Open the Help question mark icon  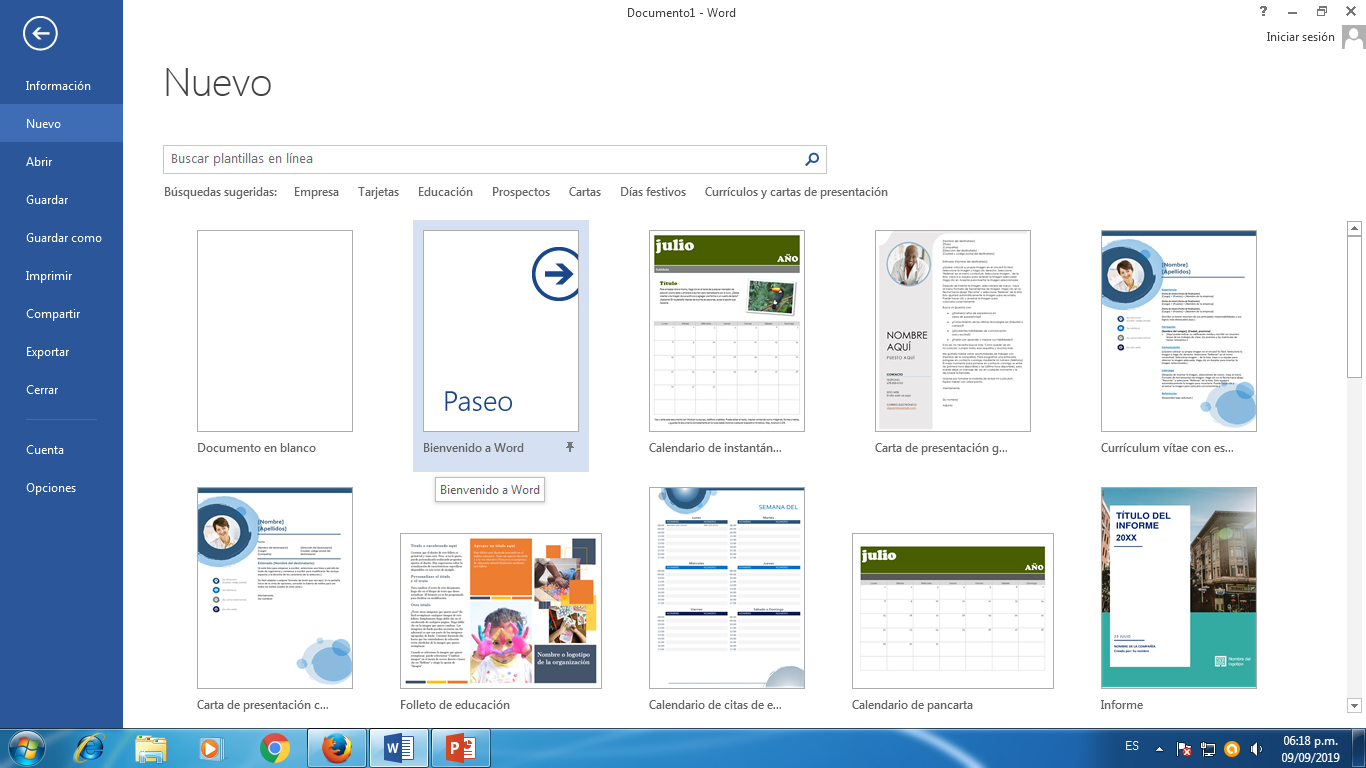[1263, 11]
